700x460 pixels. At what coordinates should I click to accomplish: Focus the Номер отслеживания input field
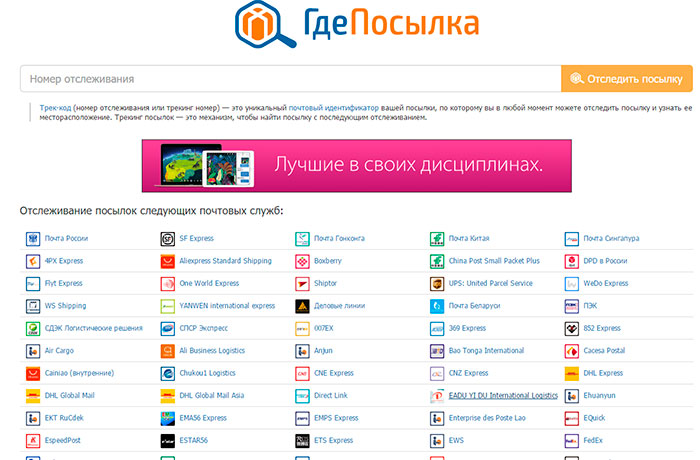click(x=290, y=78)
